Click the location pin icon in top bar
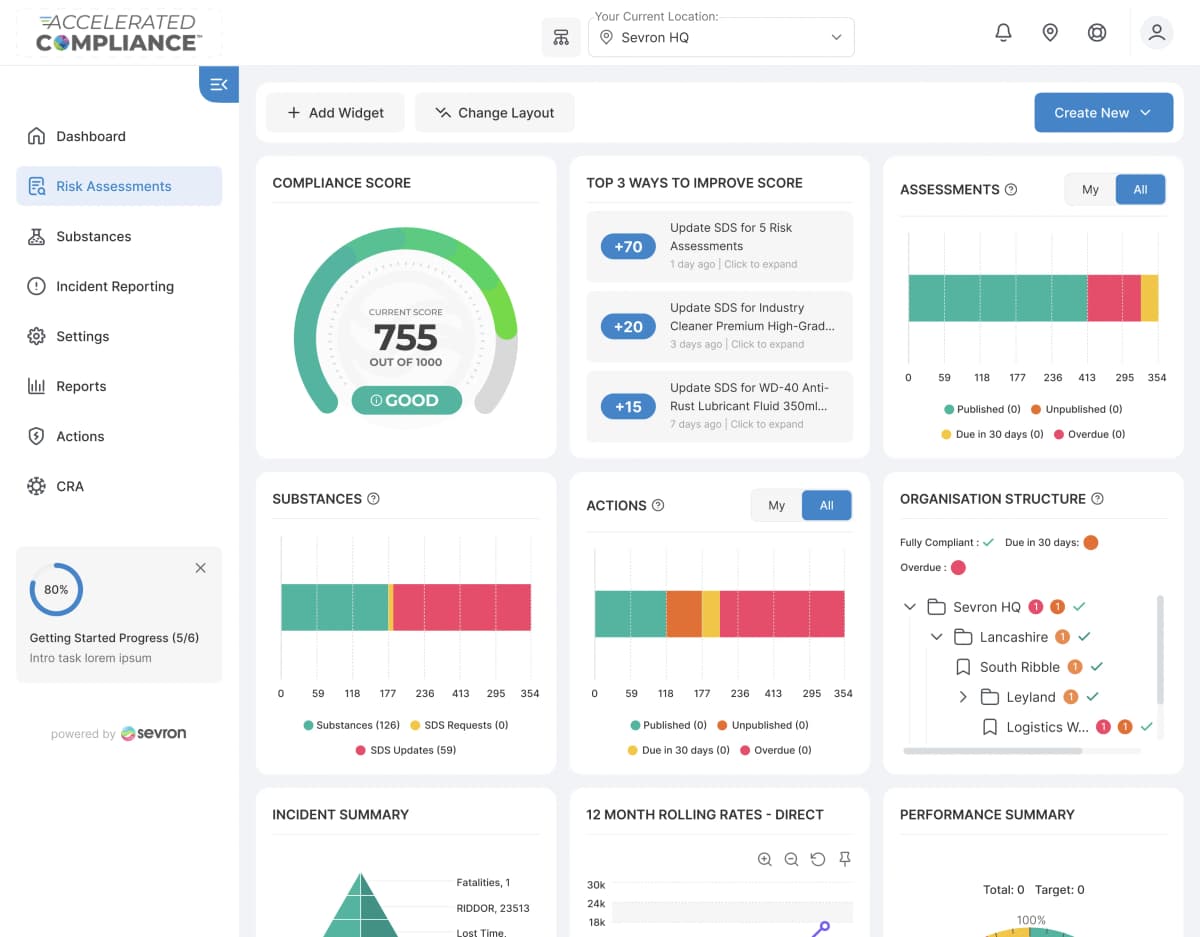Screen dimensions: 1200x937 point(1050,32)
